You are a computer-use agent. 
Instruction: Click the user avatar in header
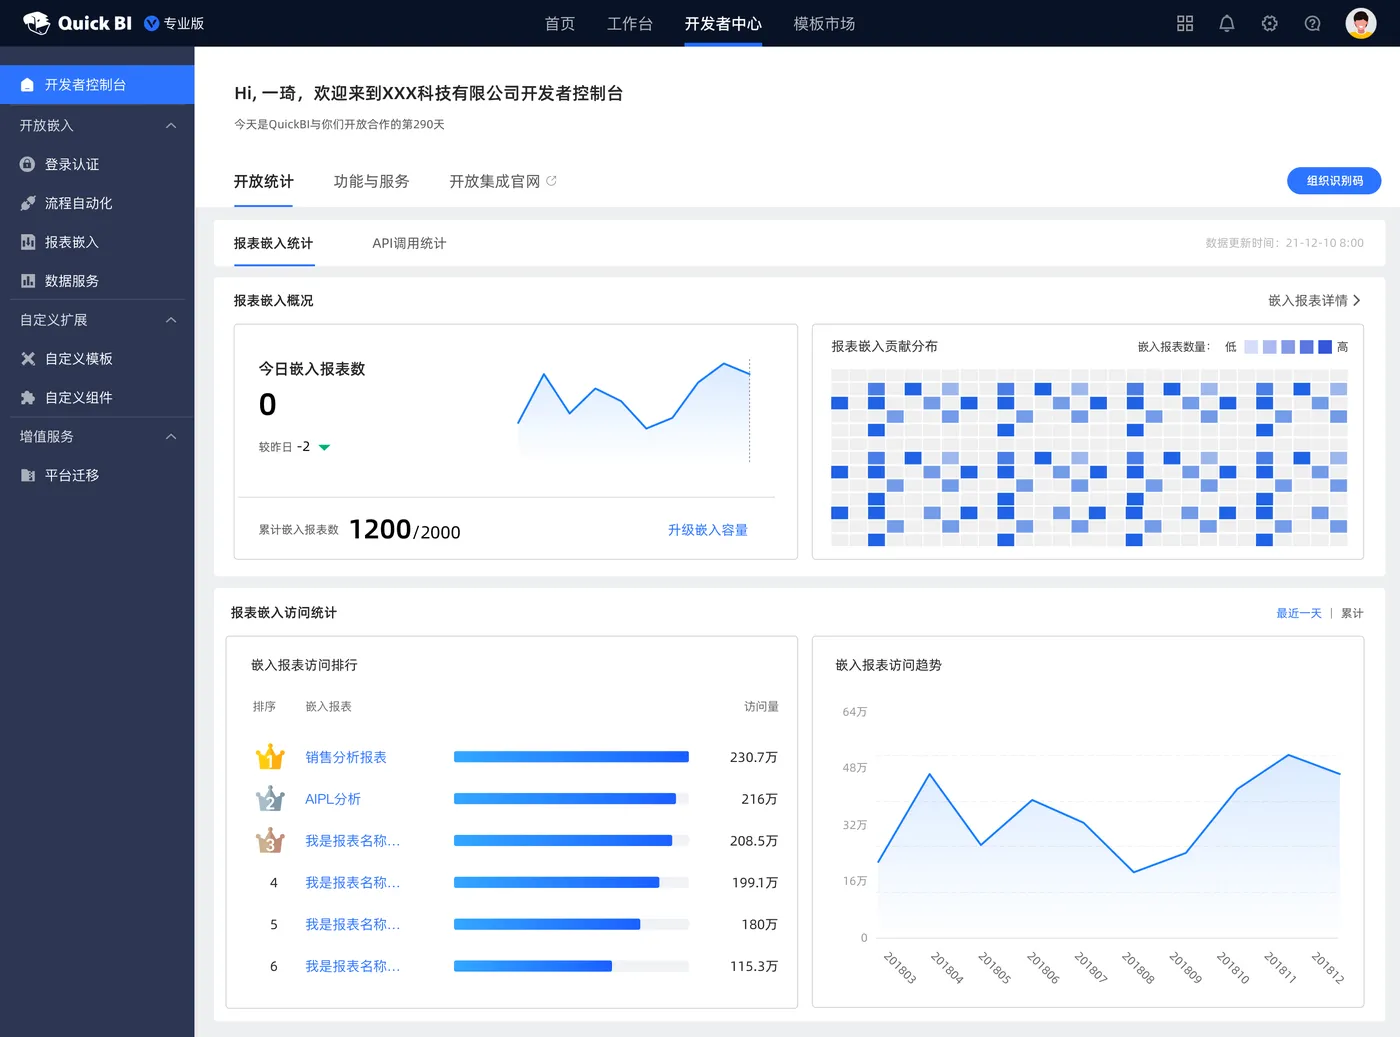1361,23
